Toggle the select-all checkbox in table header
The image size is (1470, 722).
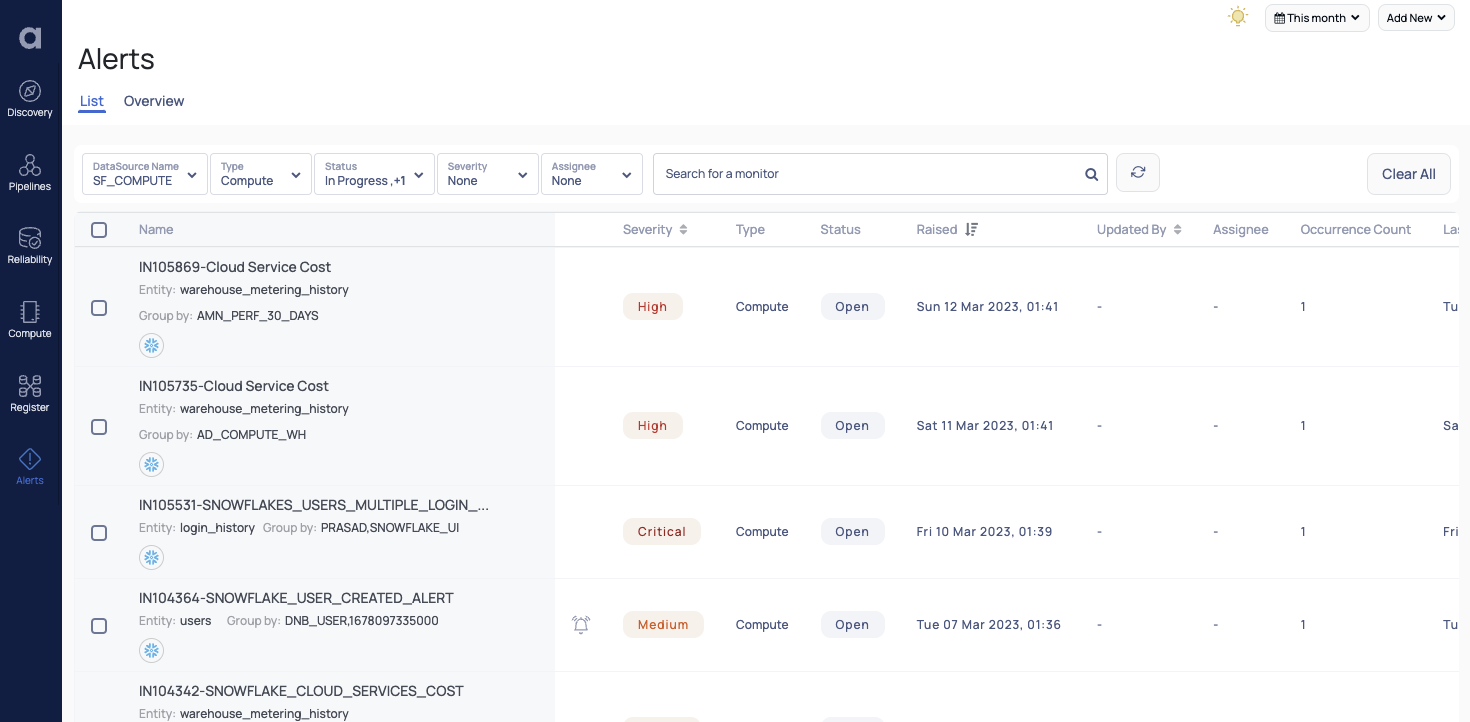tap(99, 229)
